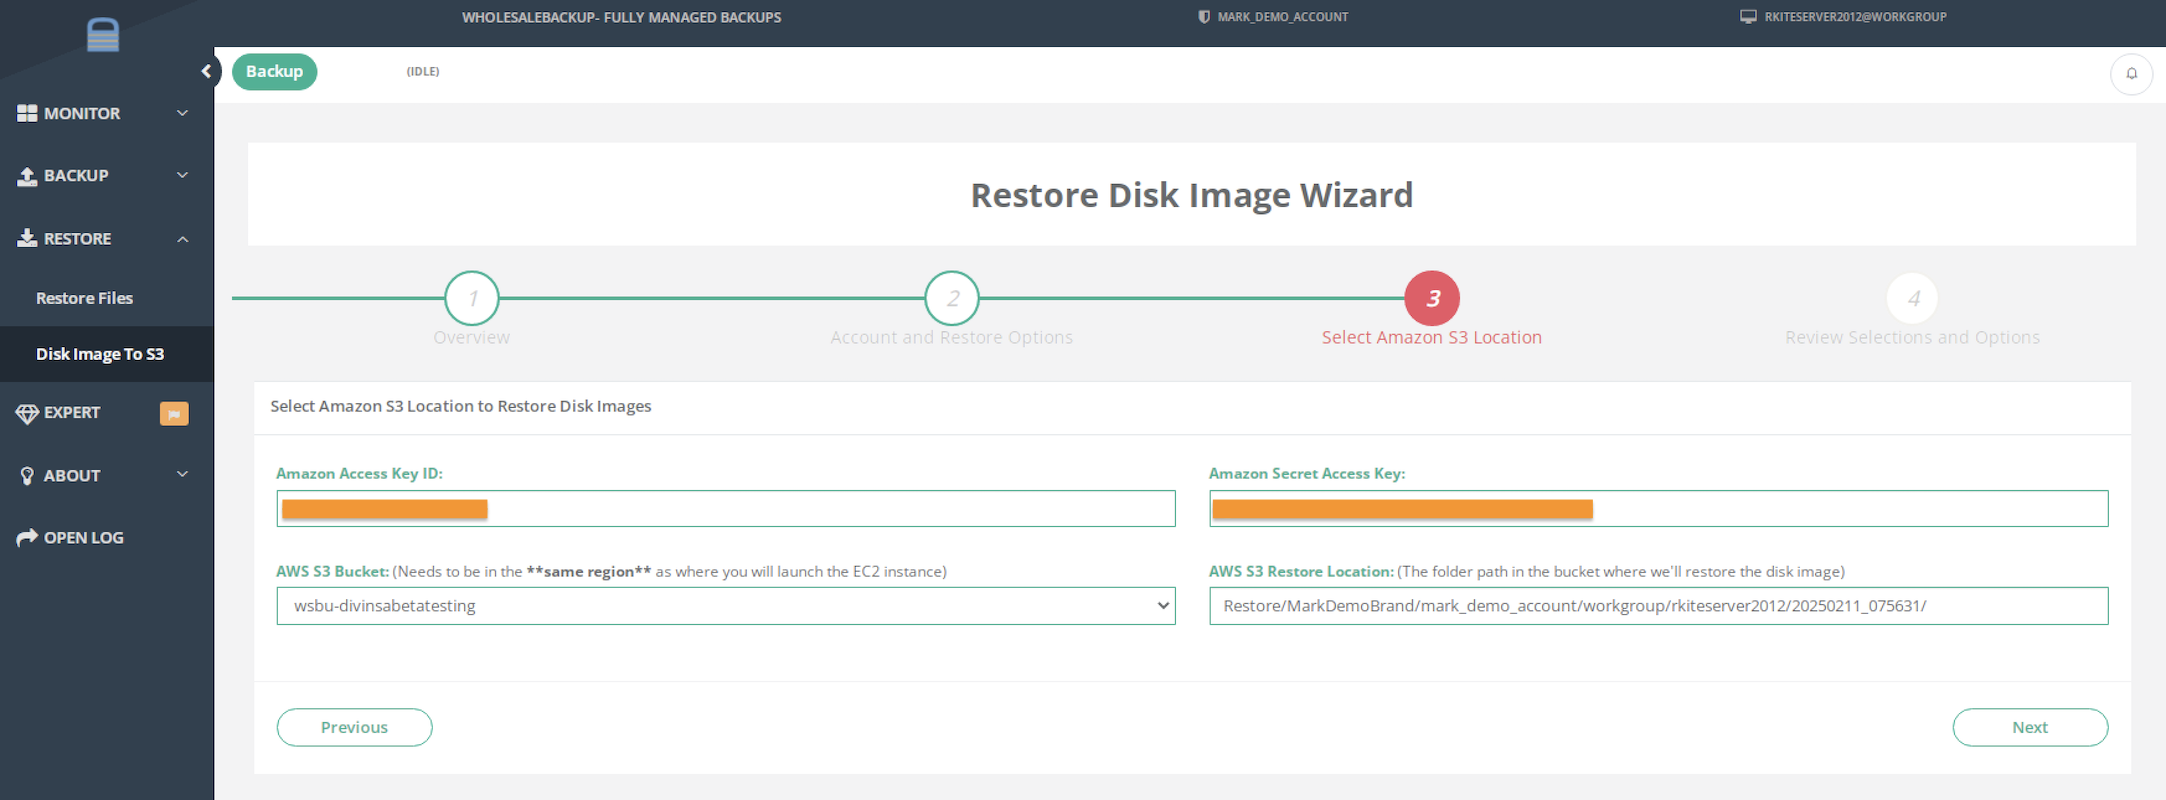Click the computer monitor icon beside RKITESERVER2012
Screen dimensions: 2166x800
click(x=1748, y=17)
